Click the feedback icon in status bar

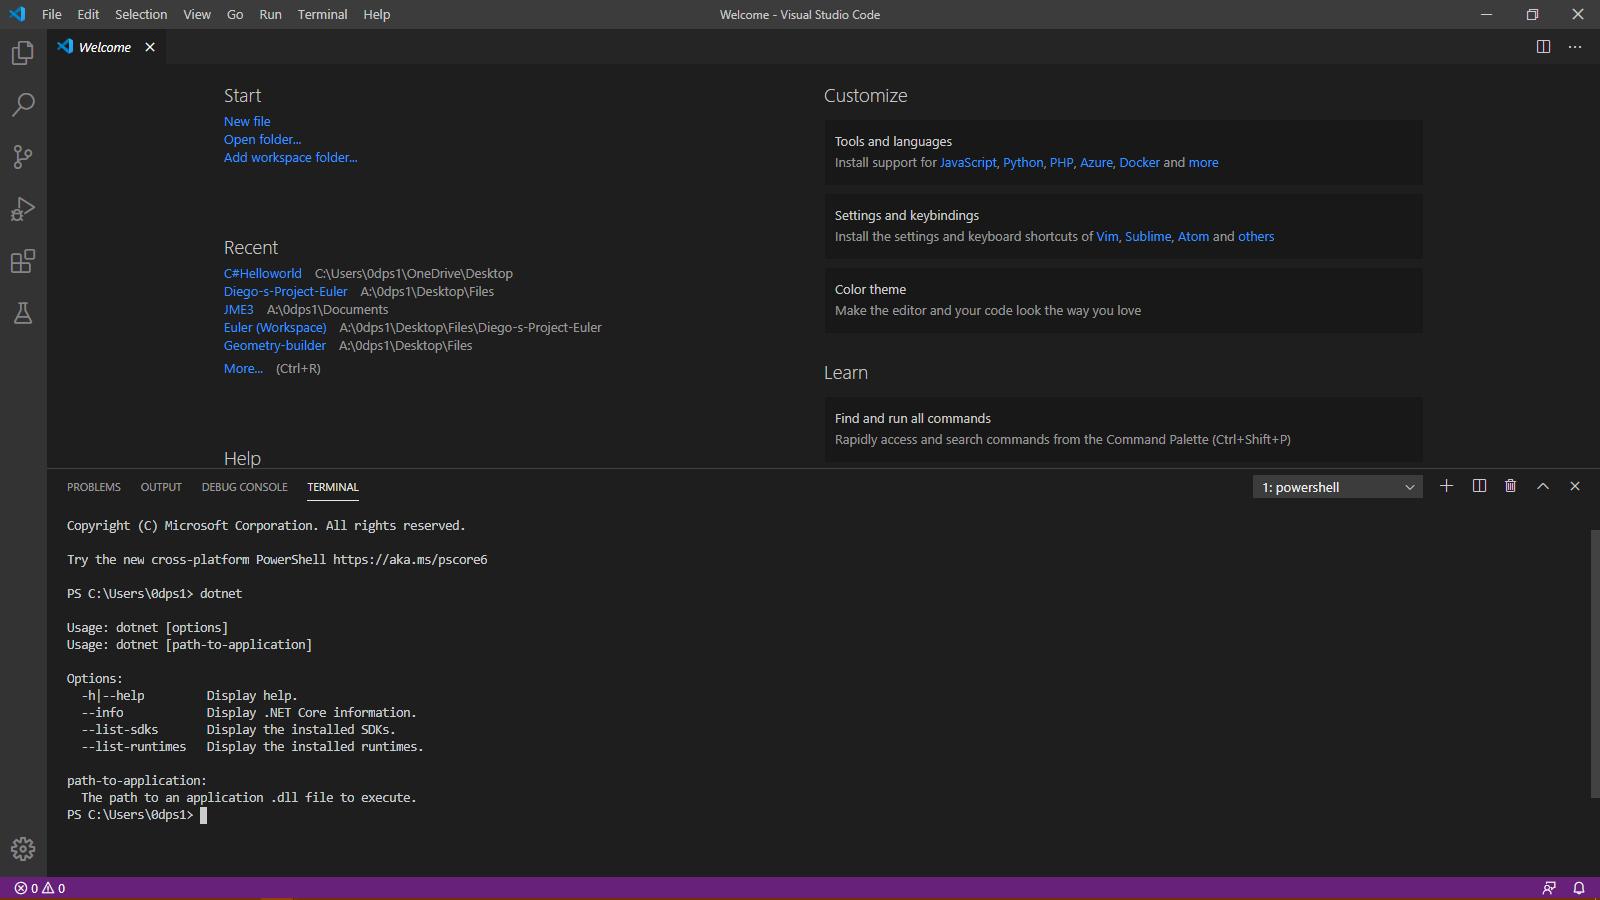tap(1549, 888)
